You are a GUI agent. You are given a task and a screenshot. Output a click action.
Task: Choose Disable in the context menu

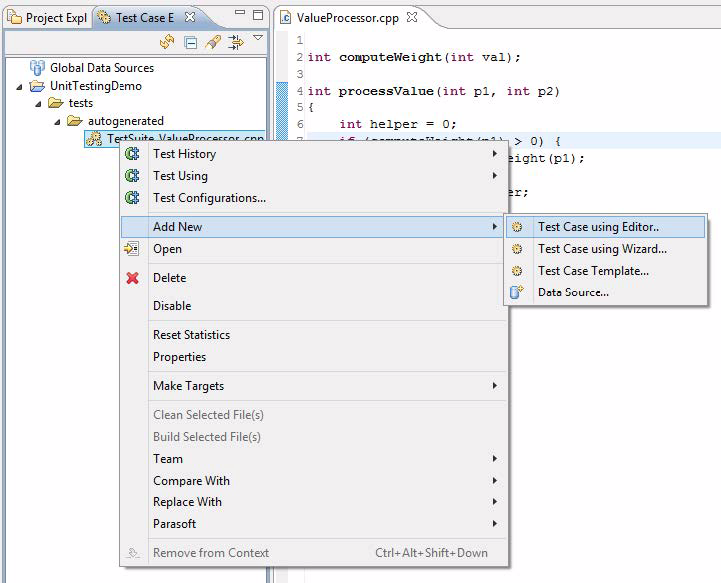(314, 306)
